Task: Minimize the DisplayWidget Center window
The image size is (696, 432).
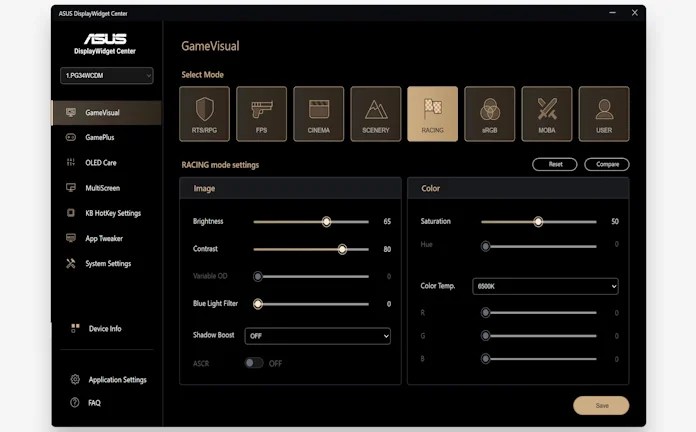Action: coord(613,13)
